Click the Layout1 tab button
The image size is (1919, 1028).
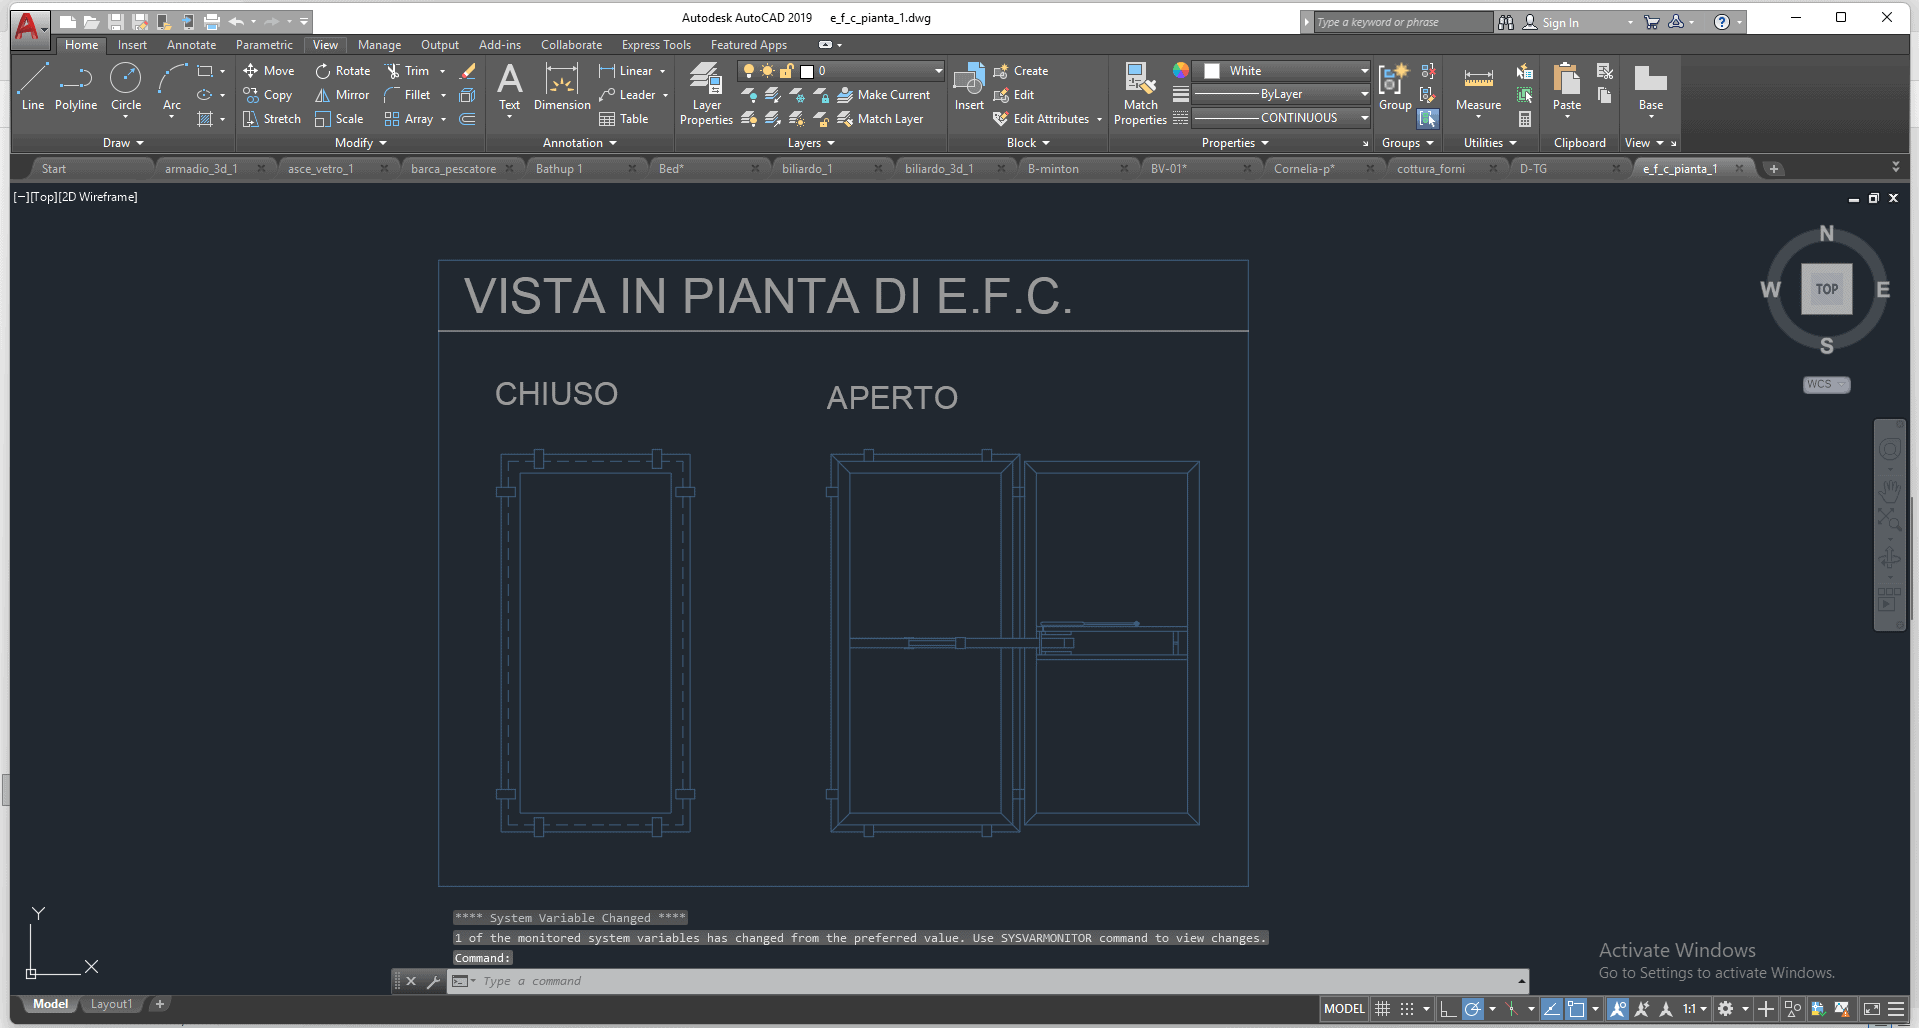(111, 1004)
